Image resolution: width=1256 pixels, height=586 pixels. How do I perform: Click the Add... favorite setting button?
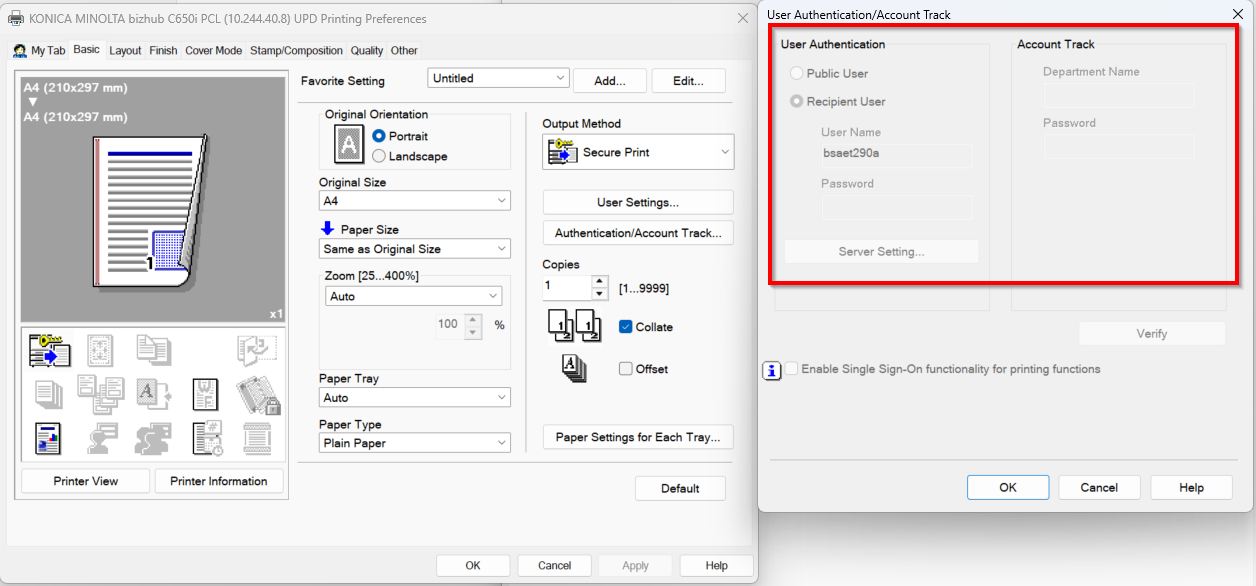[x=609, y=81]
